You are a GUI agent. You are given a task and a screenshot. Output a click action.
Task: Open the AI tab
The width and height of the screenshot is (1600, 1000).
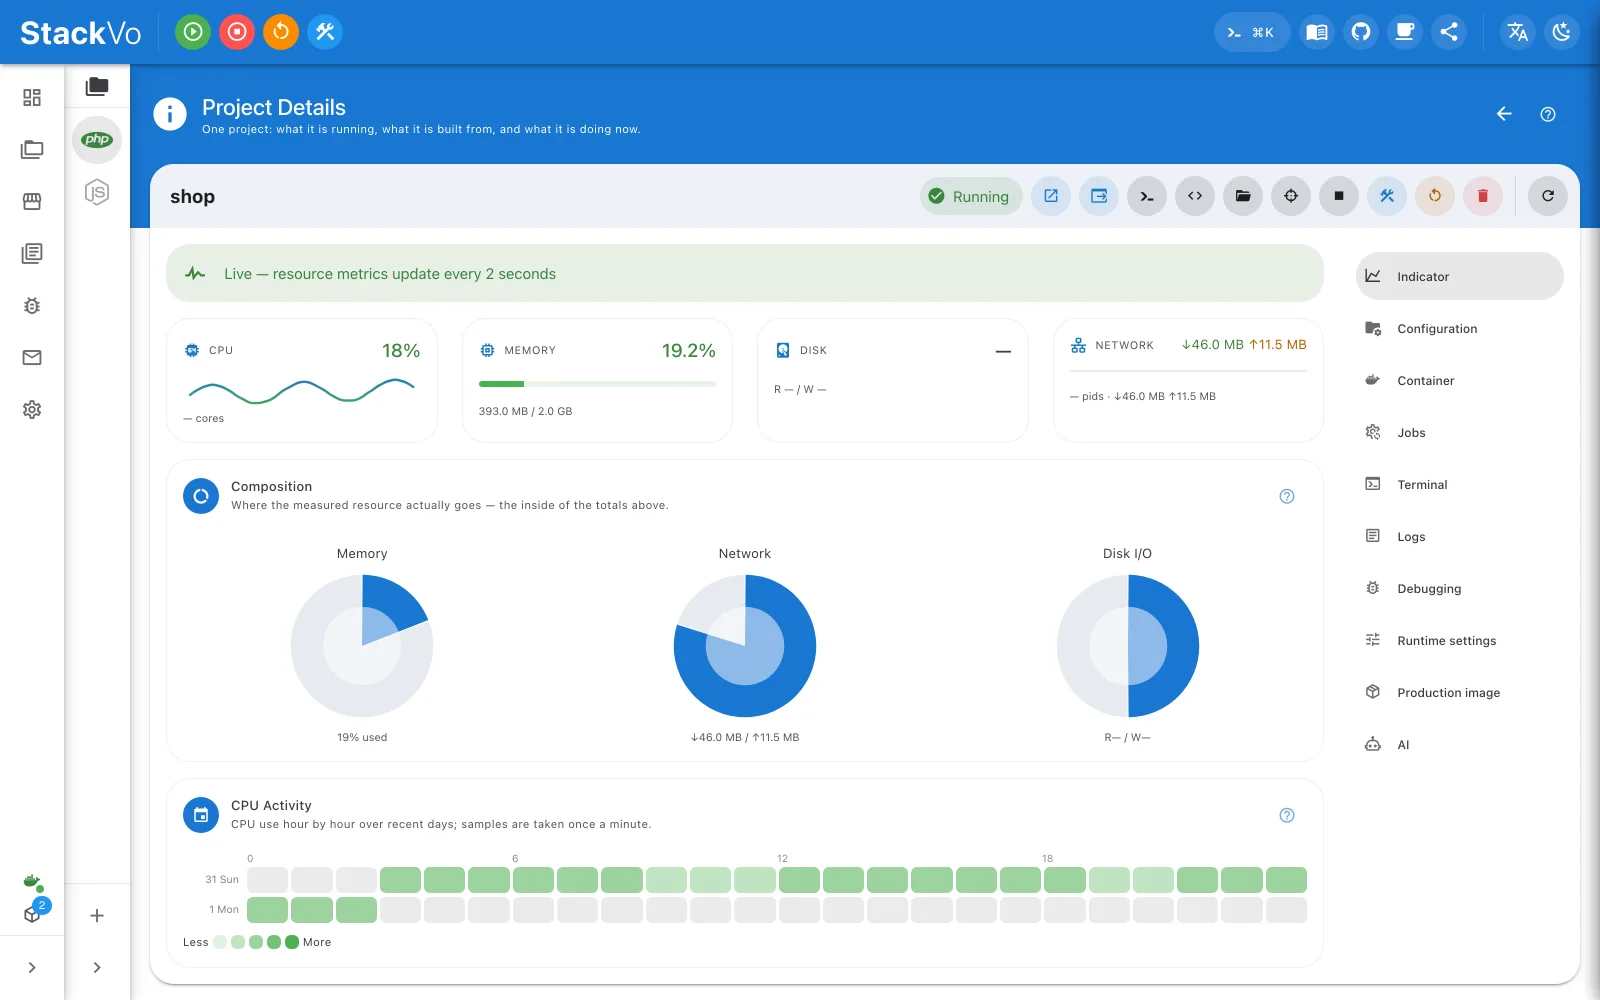coord(1459,744)
